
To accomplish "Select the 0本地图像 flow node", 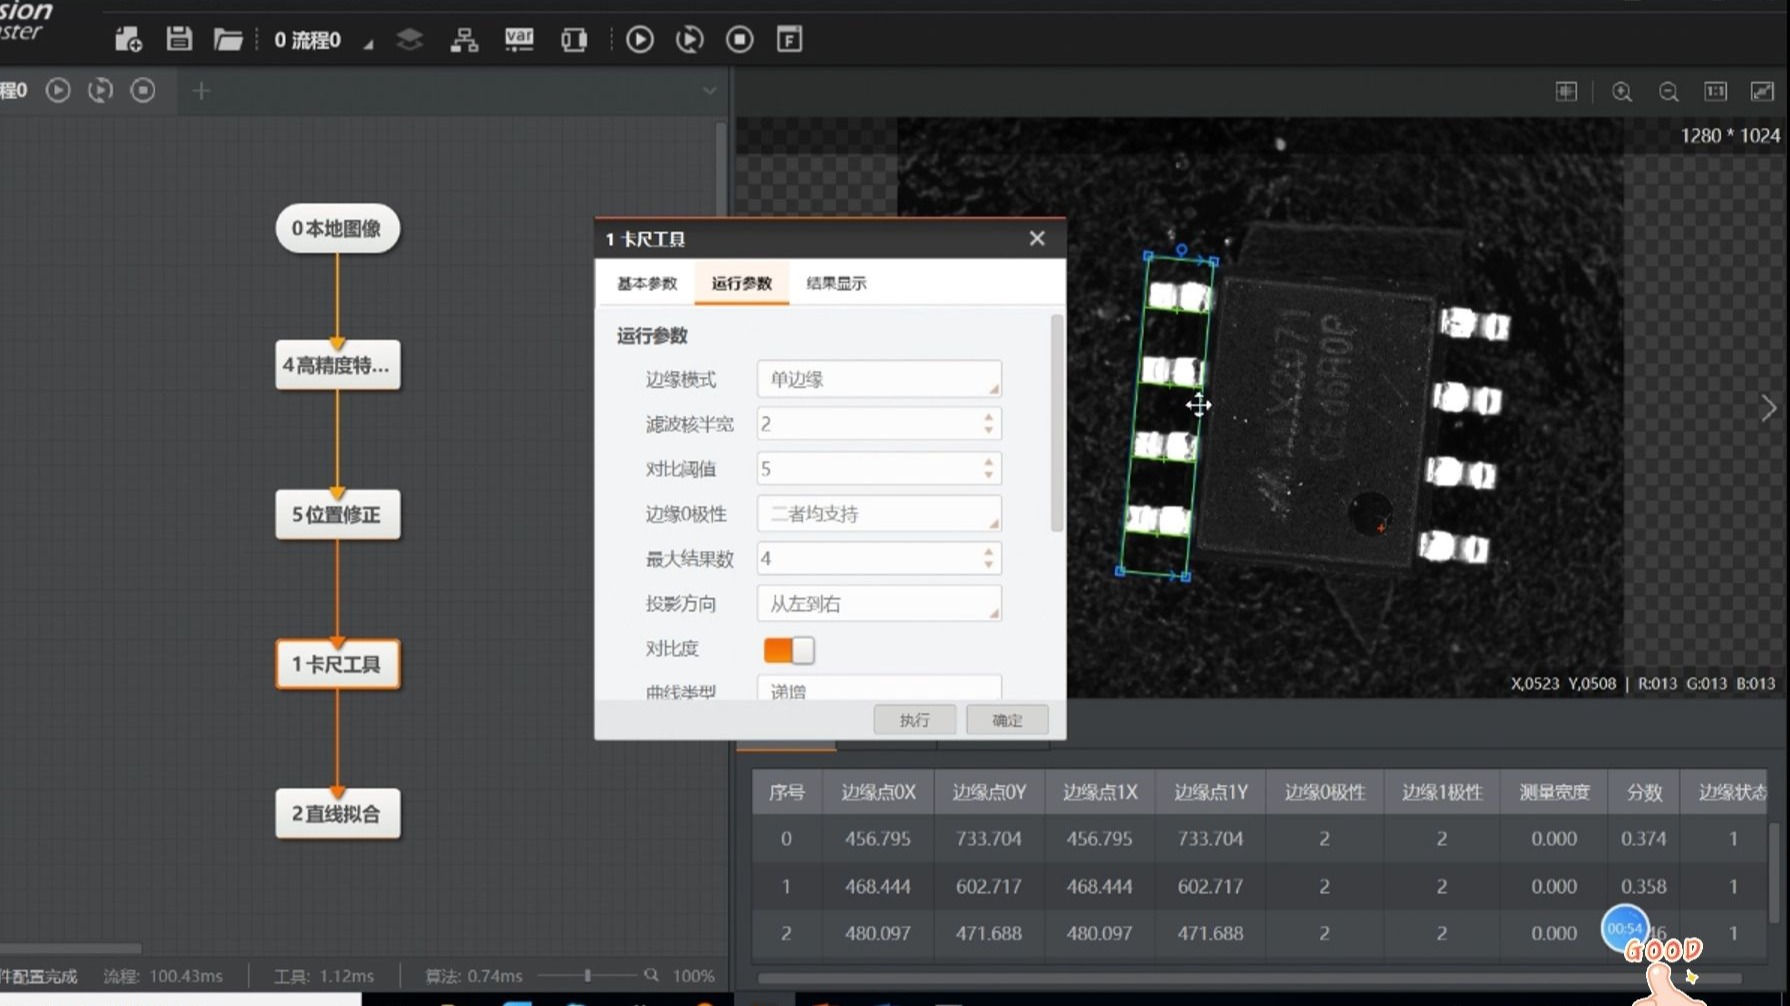I will click(337, 229).
